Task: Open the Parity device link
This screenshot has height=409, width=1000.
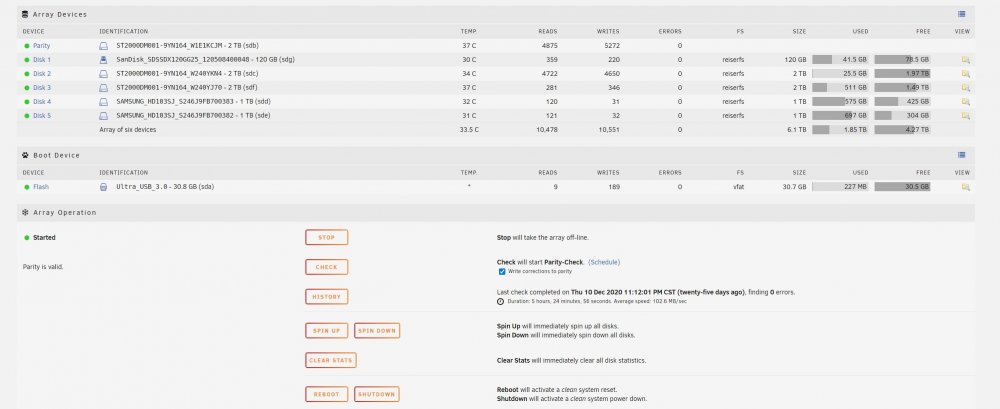Action: point(41,46)
